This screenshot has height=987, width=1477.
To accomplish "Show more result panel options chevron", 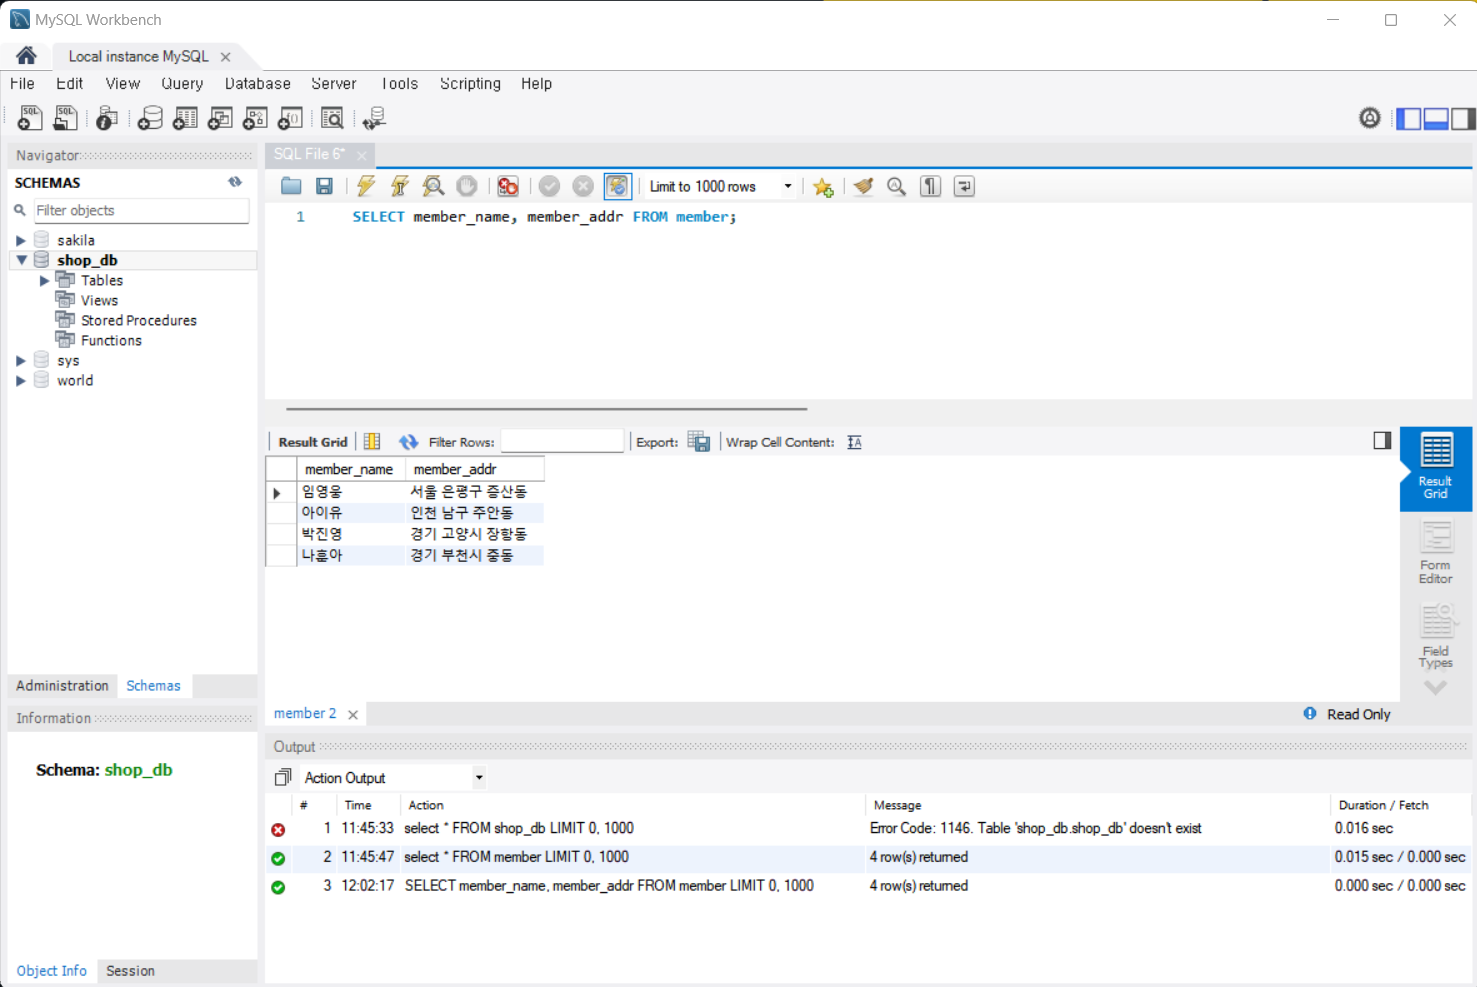I will click(1435, 687).
